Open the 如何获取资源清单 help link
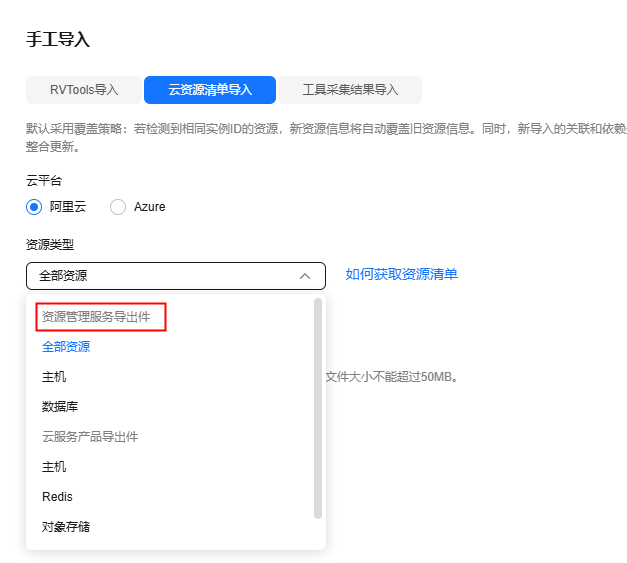The height and width of the screenshot is (563, 627). point(401,274)
